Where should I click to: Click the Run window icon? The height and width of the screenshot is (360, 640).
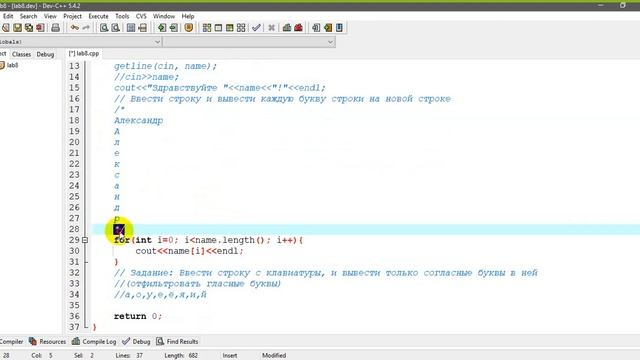click(x=218, y=28)
